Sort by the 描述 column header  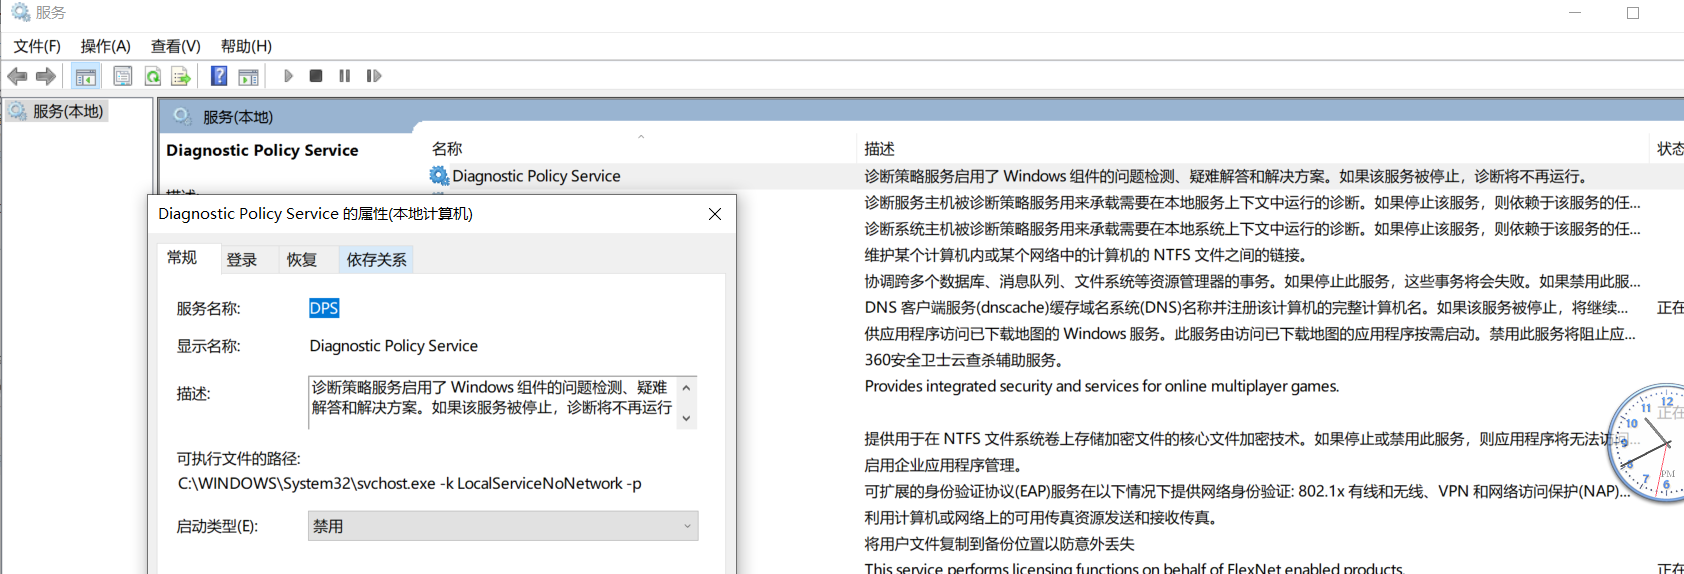point(879,148)
